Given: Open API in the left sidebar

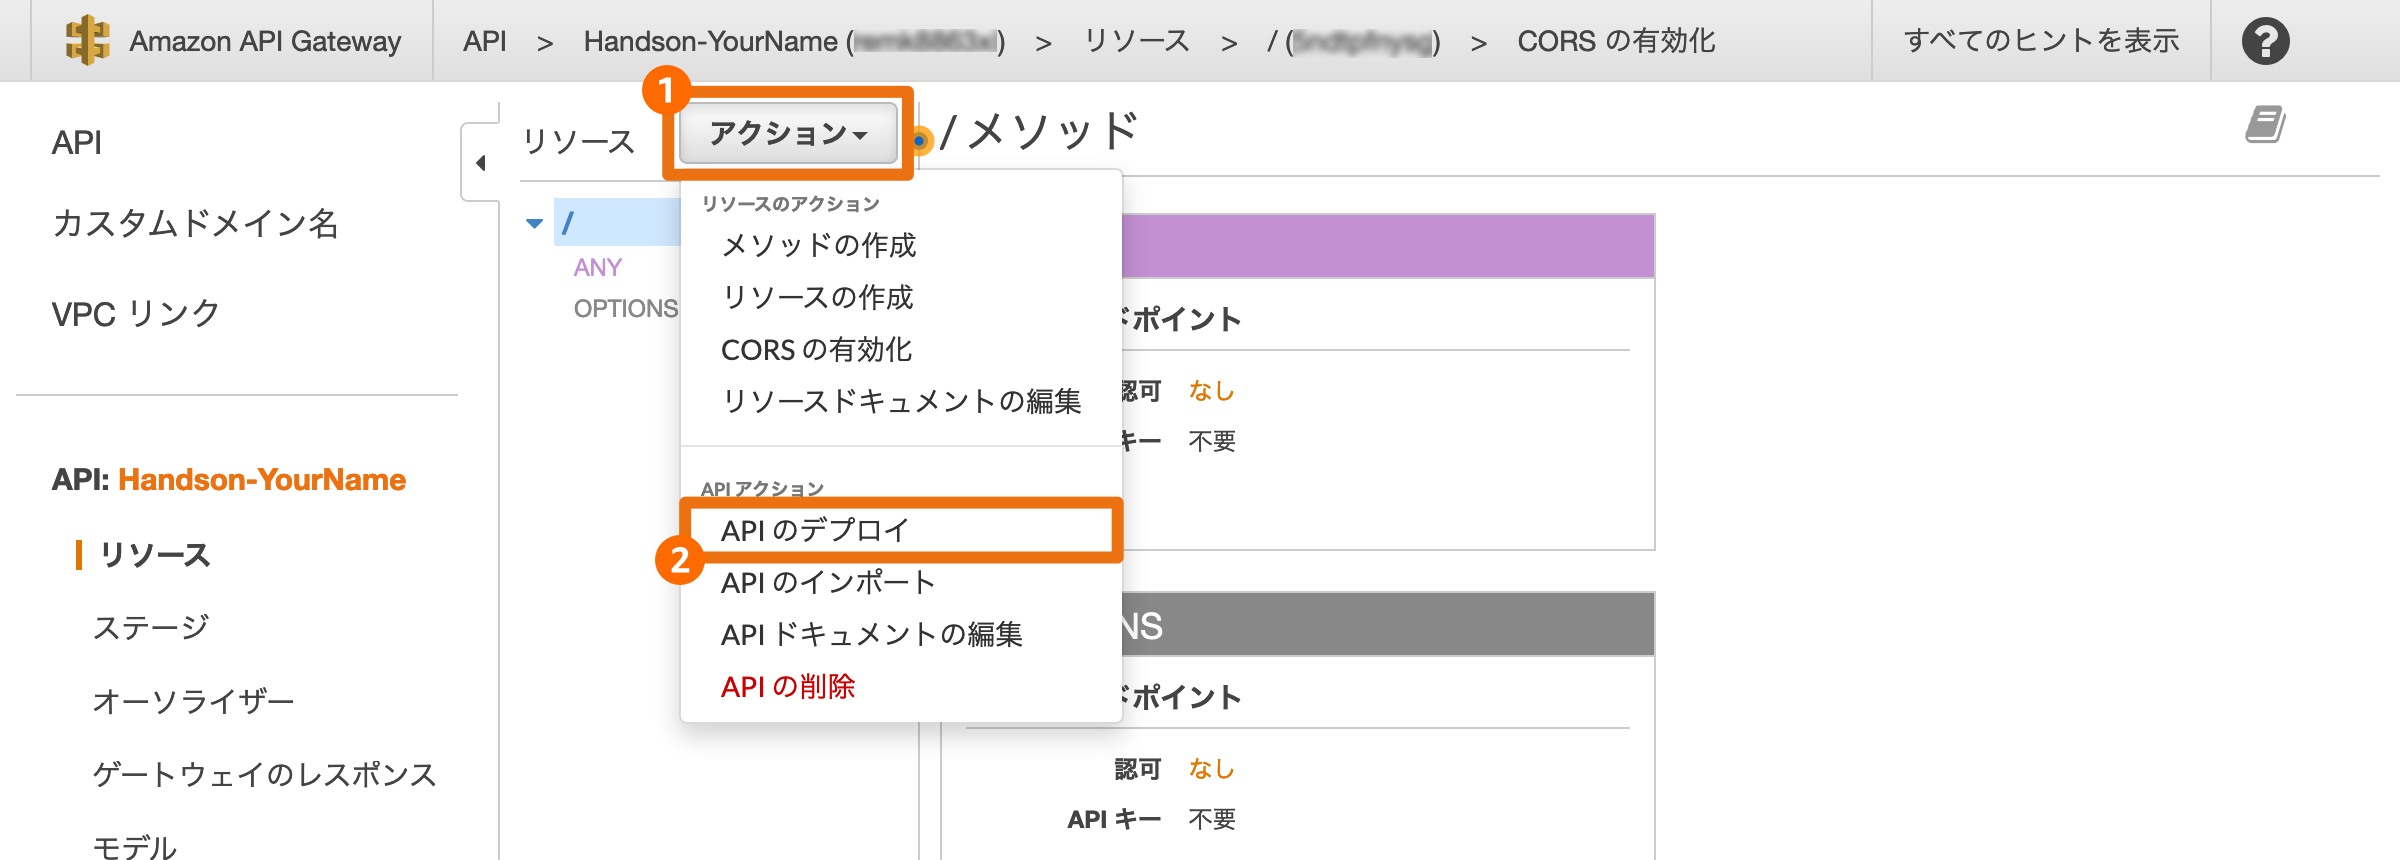Looking at the screenshot, I should point(77,143).
